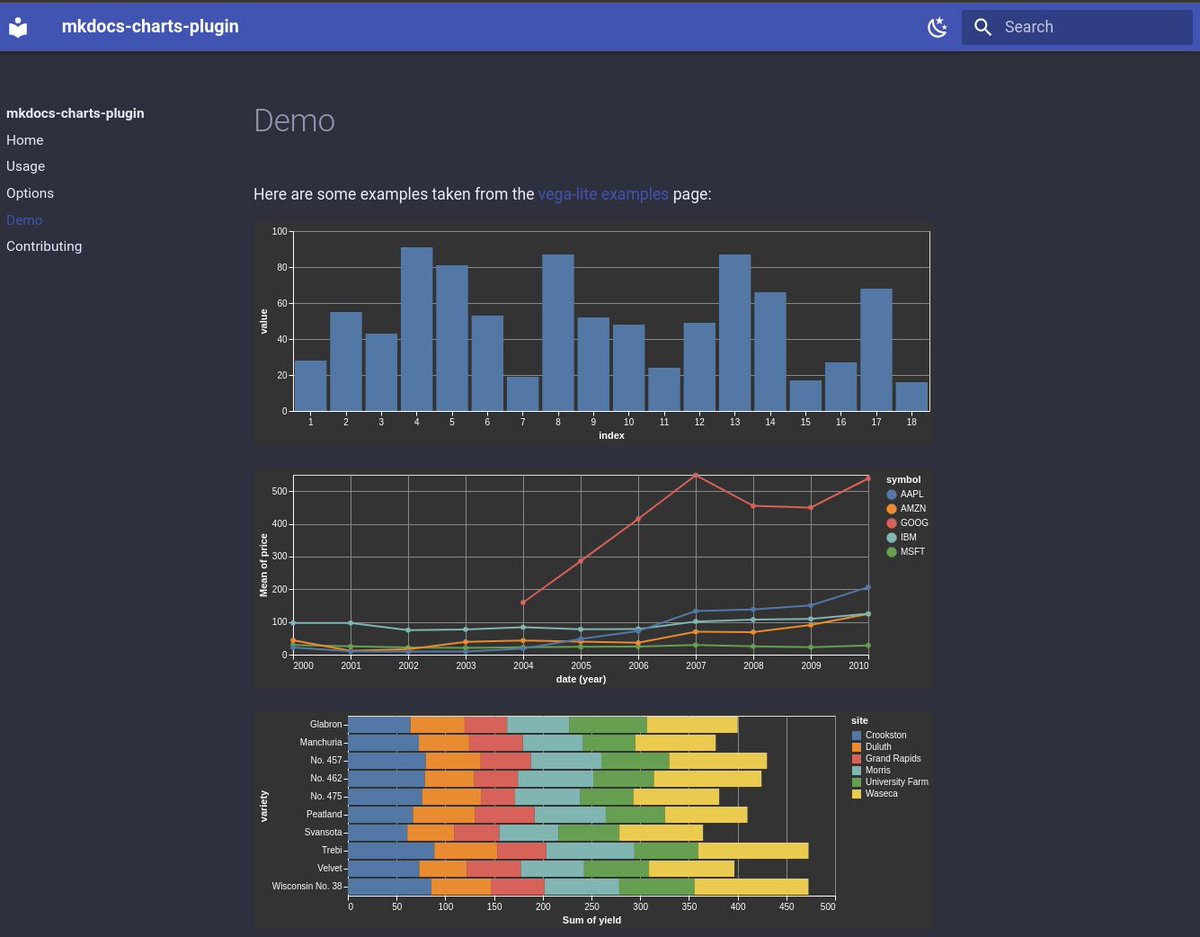Click the Duluth legend entry

[x=877, y=746]
